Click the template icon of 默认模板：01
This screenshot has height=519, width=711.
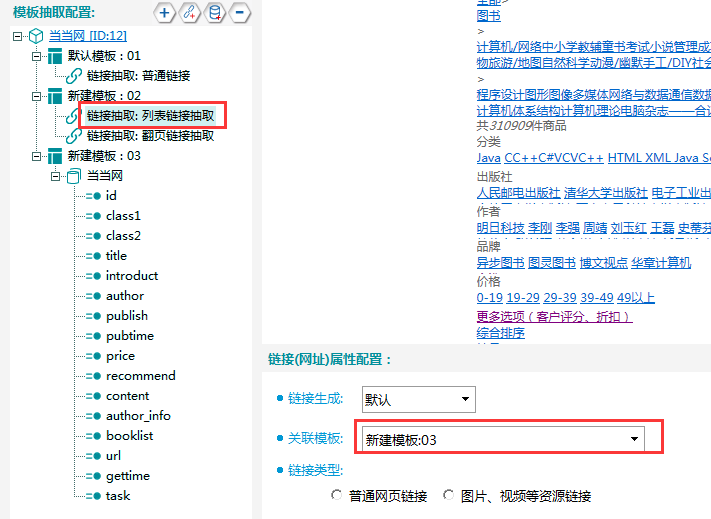pos(55,56)
